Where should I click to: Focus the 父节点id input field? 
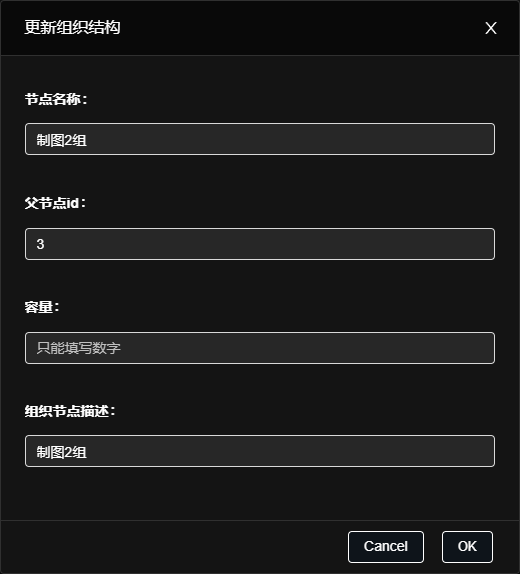260,244
